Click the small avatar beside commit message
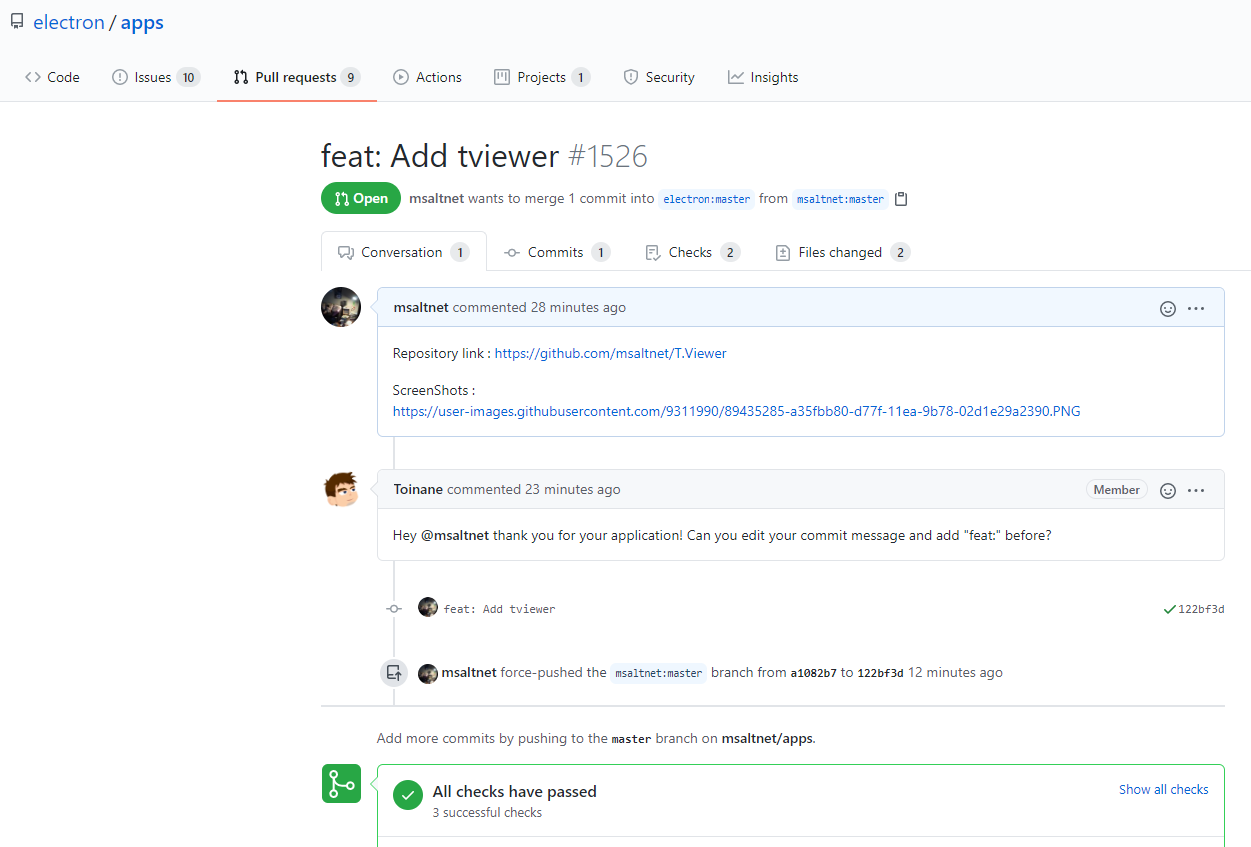 click(428, 607)
